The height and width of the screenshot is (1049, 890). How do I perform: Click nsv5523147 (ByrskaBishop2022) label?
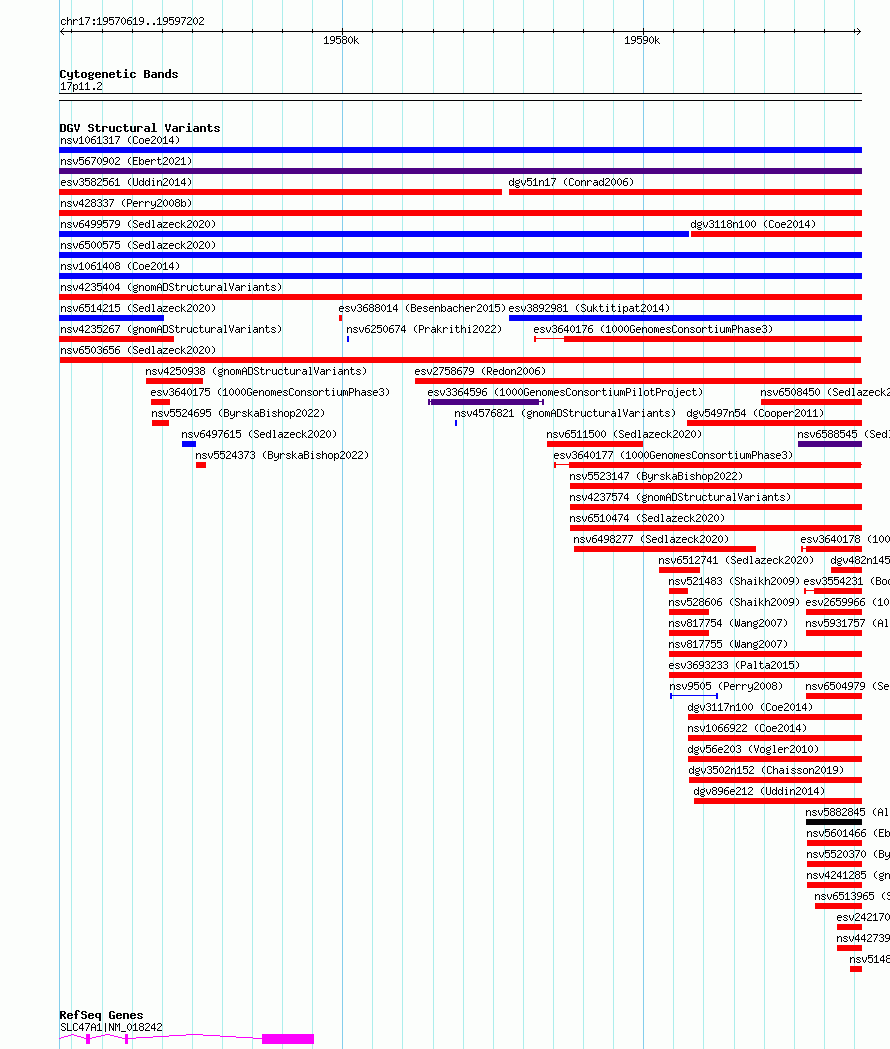(656, 476)
